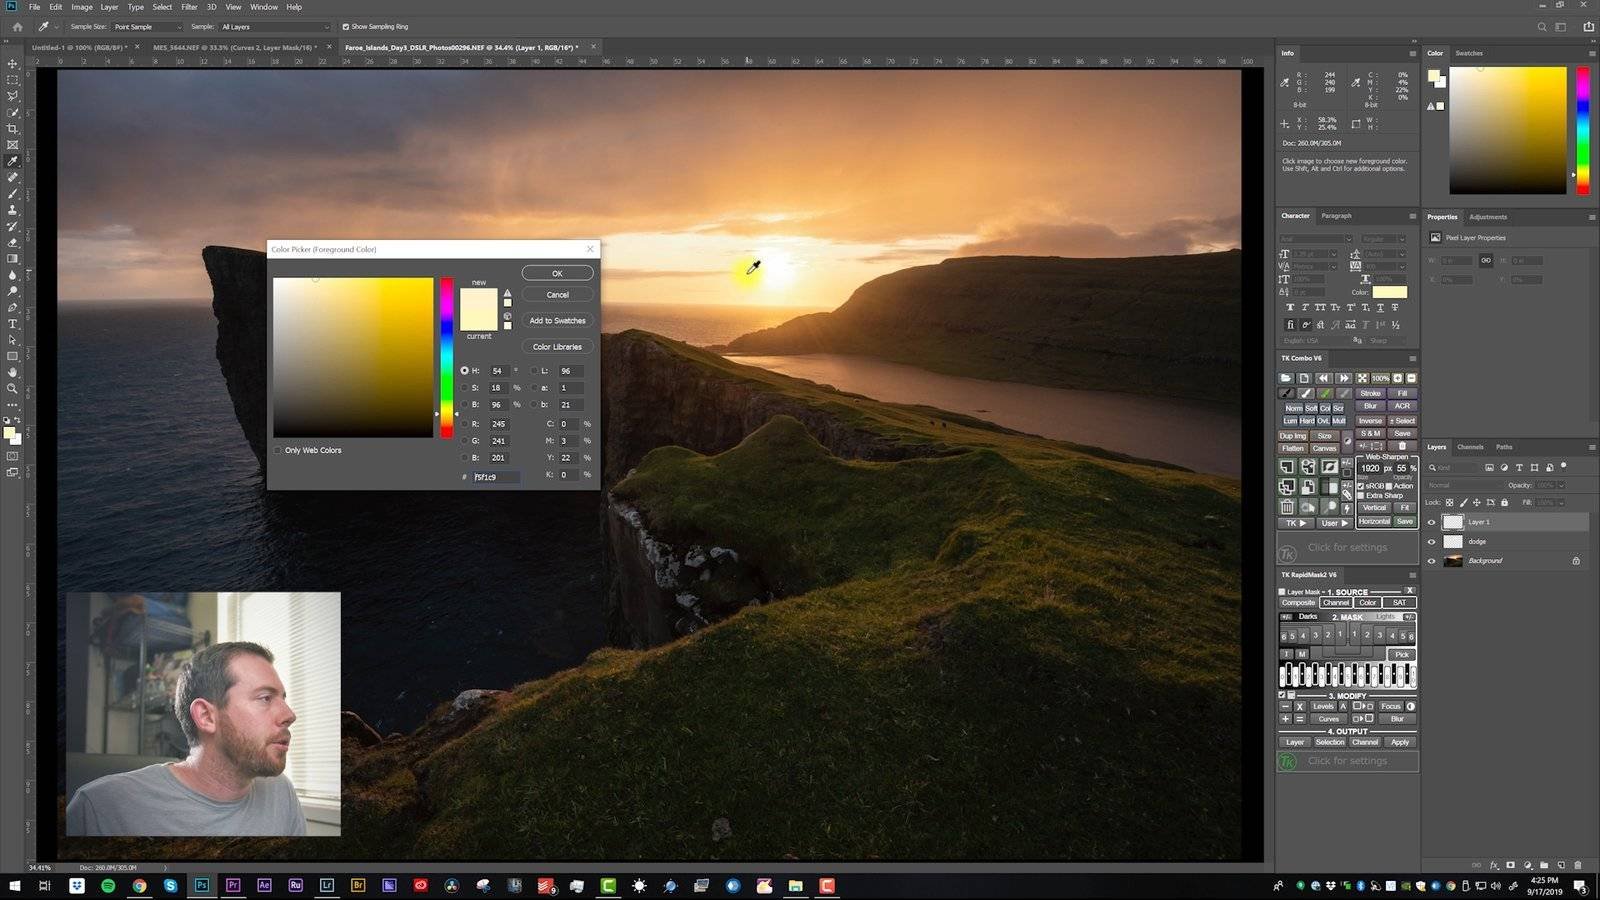
Task: Open the Sample Size dropdown
Action: pyautogui.click(x=147, y=27)
